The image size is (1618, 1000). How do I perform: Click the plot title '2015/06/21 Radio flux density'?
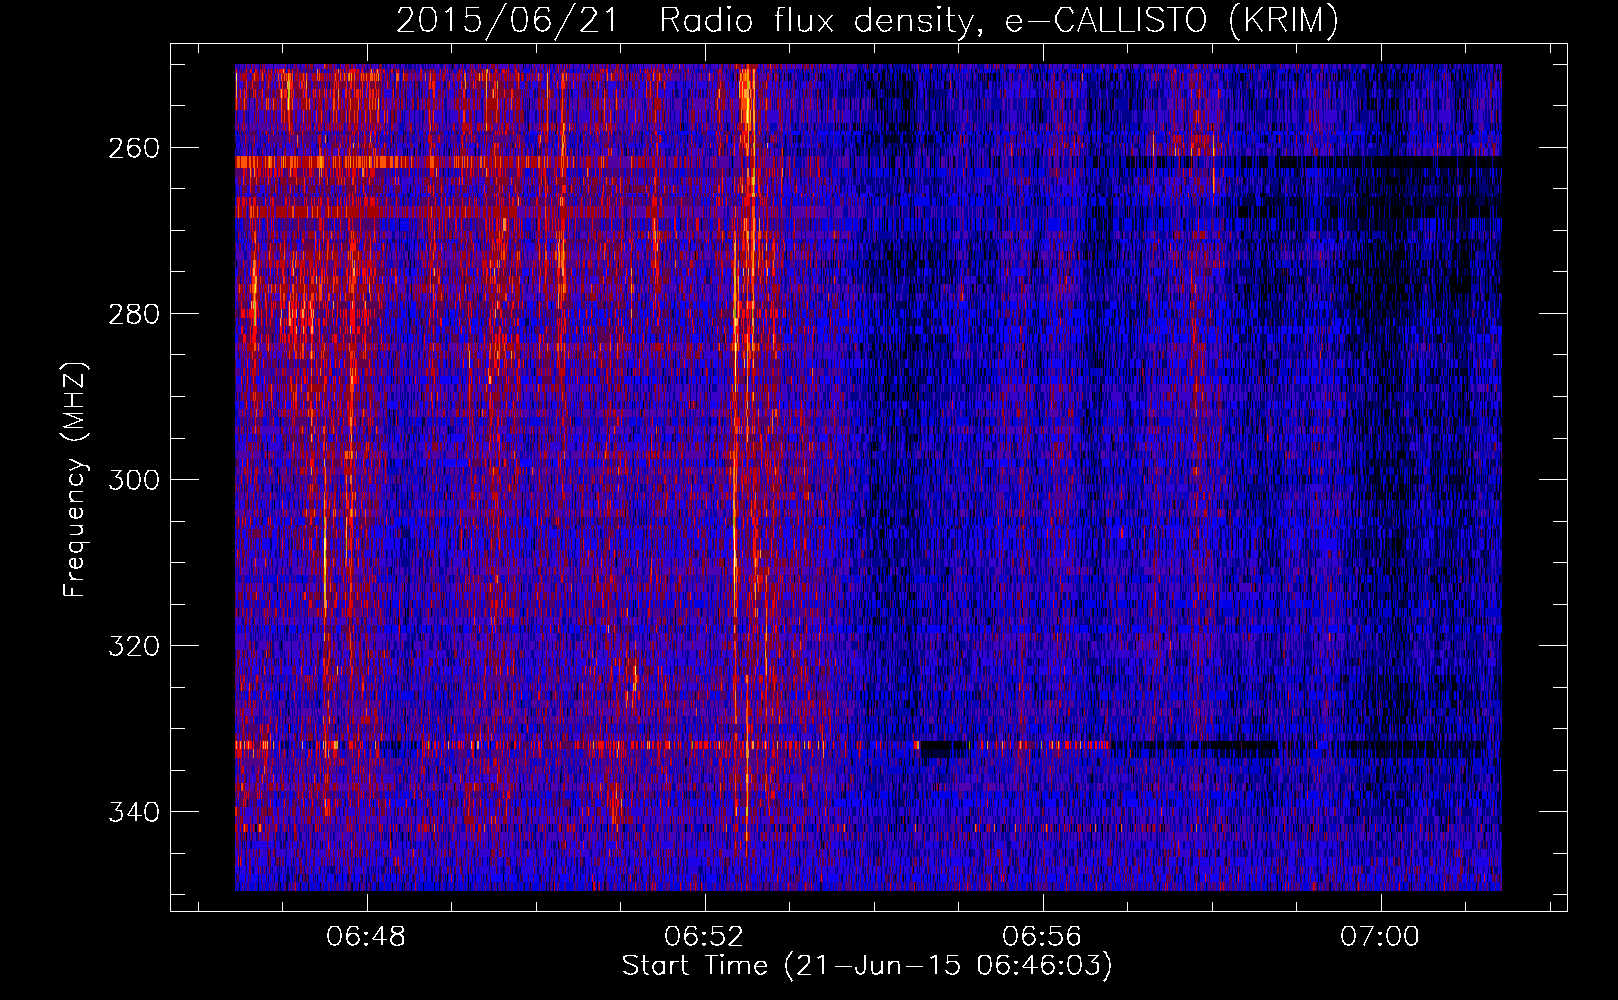pos(867,21)
